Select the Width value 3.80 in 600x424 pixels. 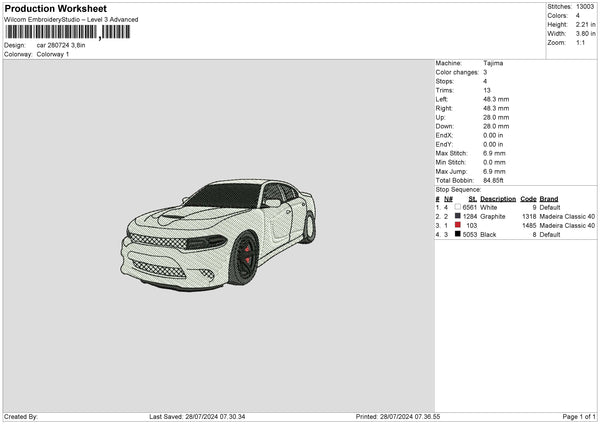[585, 34]
